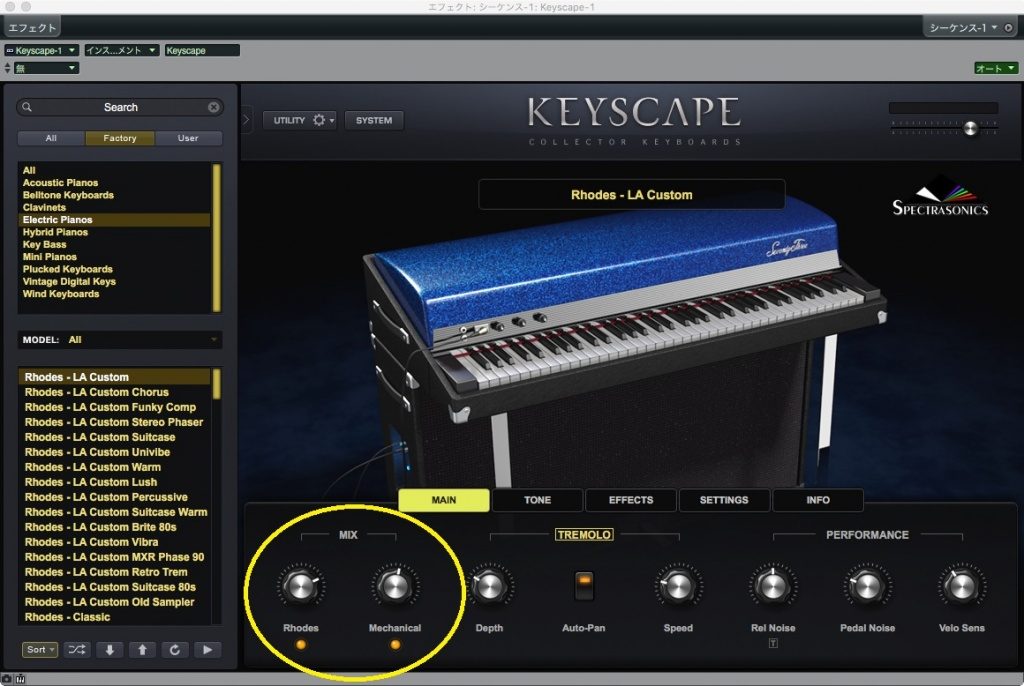The height and width of the screenshot is (686, 1024).
Task: Click the SYSTEM button
Action: [x=374, y=120]
